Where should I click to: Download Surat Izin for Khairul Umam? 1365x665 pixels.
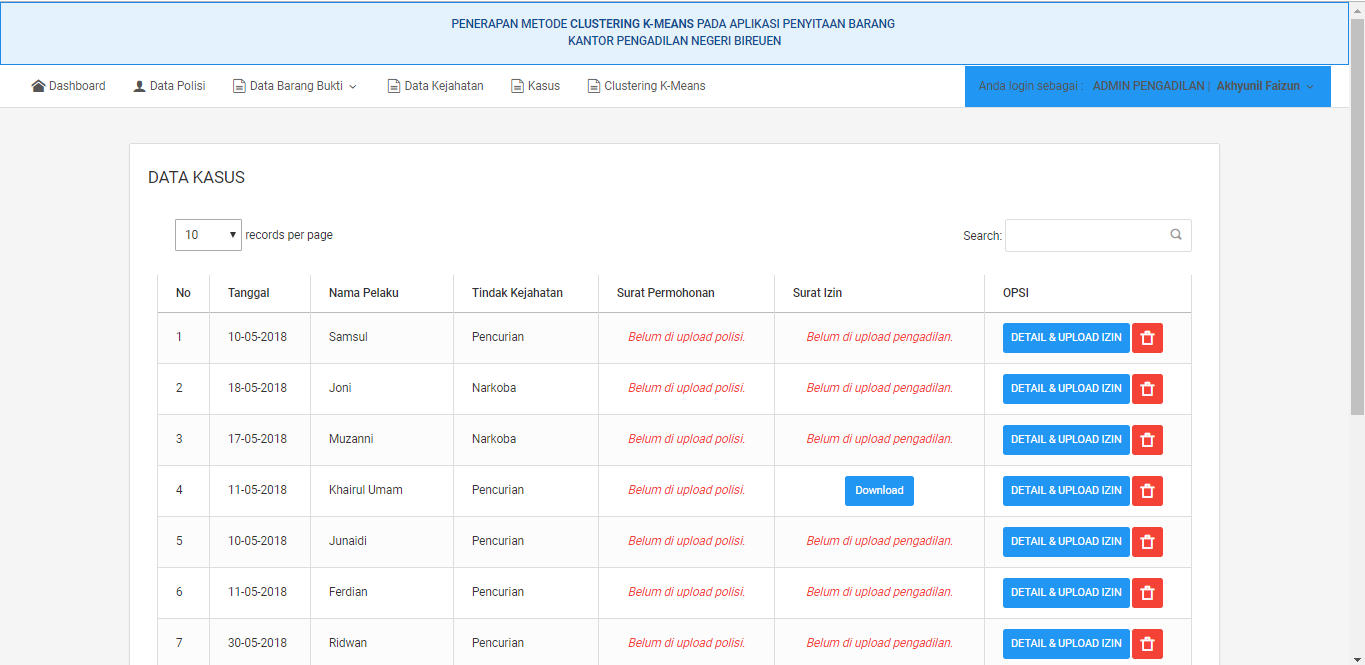pos(879,491)
